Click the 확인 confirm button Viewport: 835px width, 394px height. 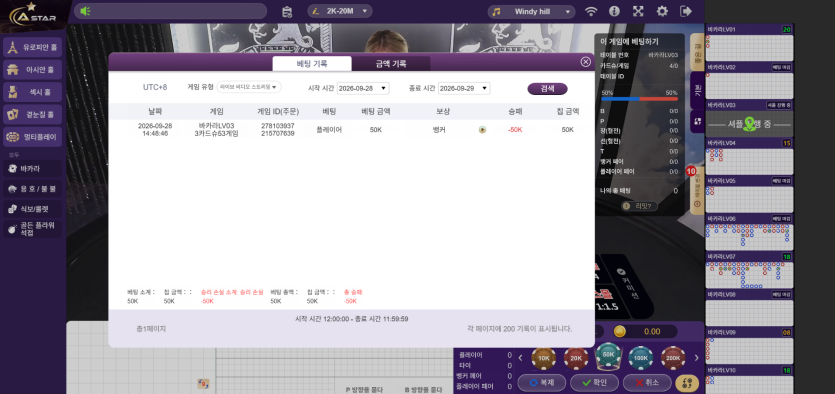594,382
